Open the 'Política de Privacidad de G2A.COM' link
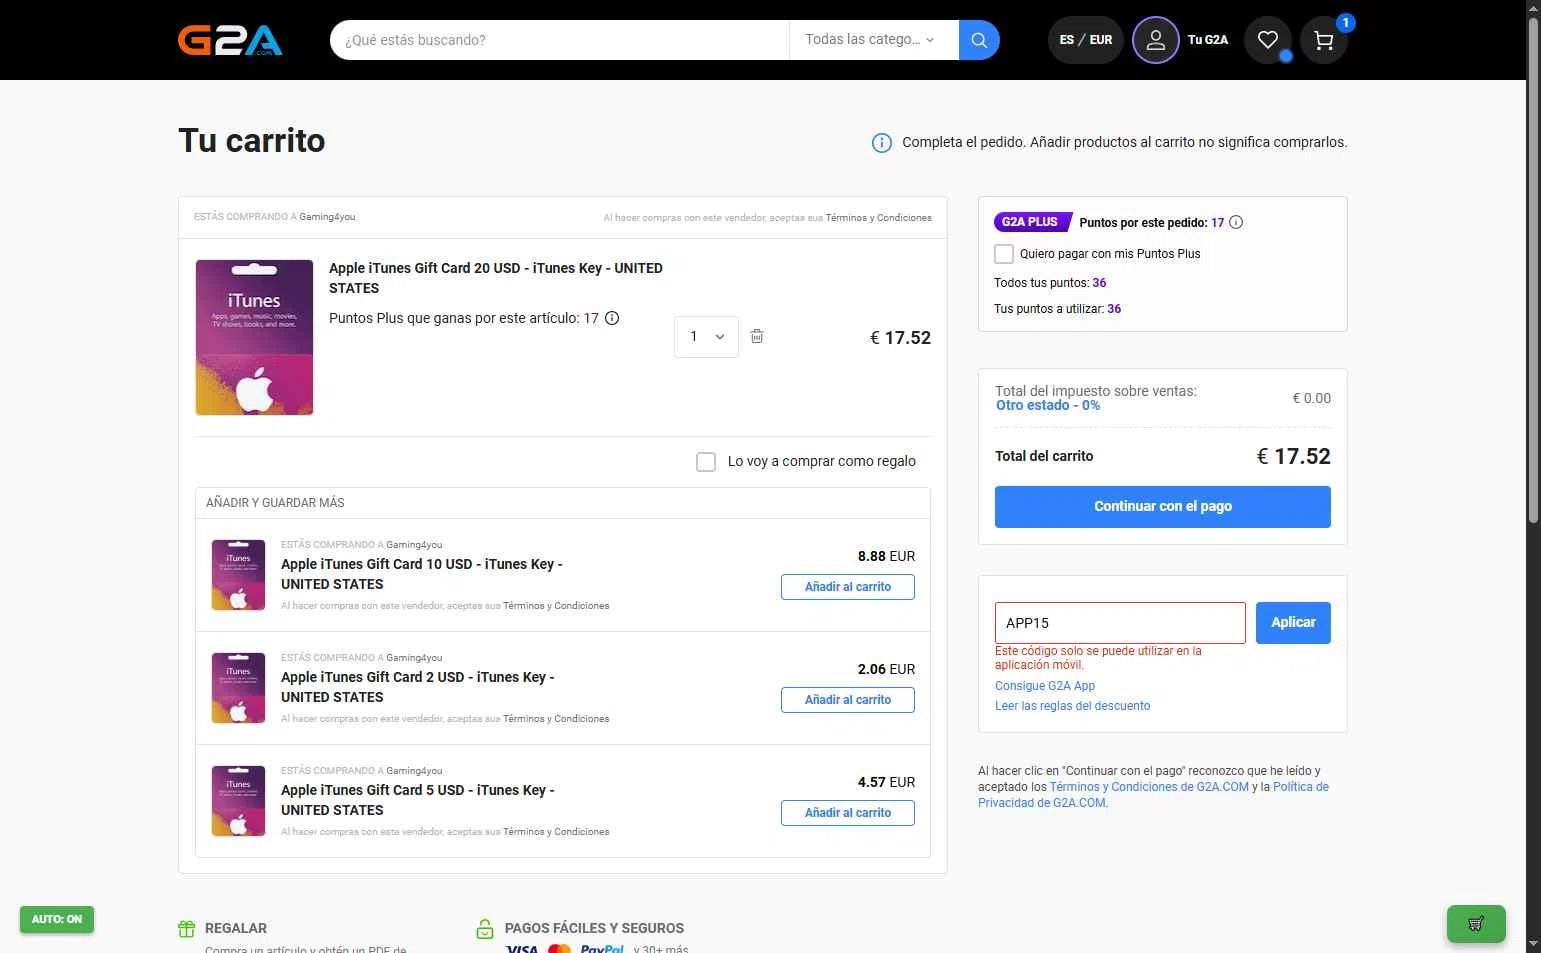Viewport: 1541px width, 953px height. point(1154,795)
